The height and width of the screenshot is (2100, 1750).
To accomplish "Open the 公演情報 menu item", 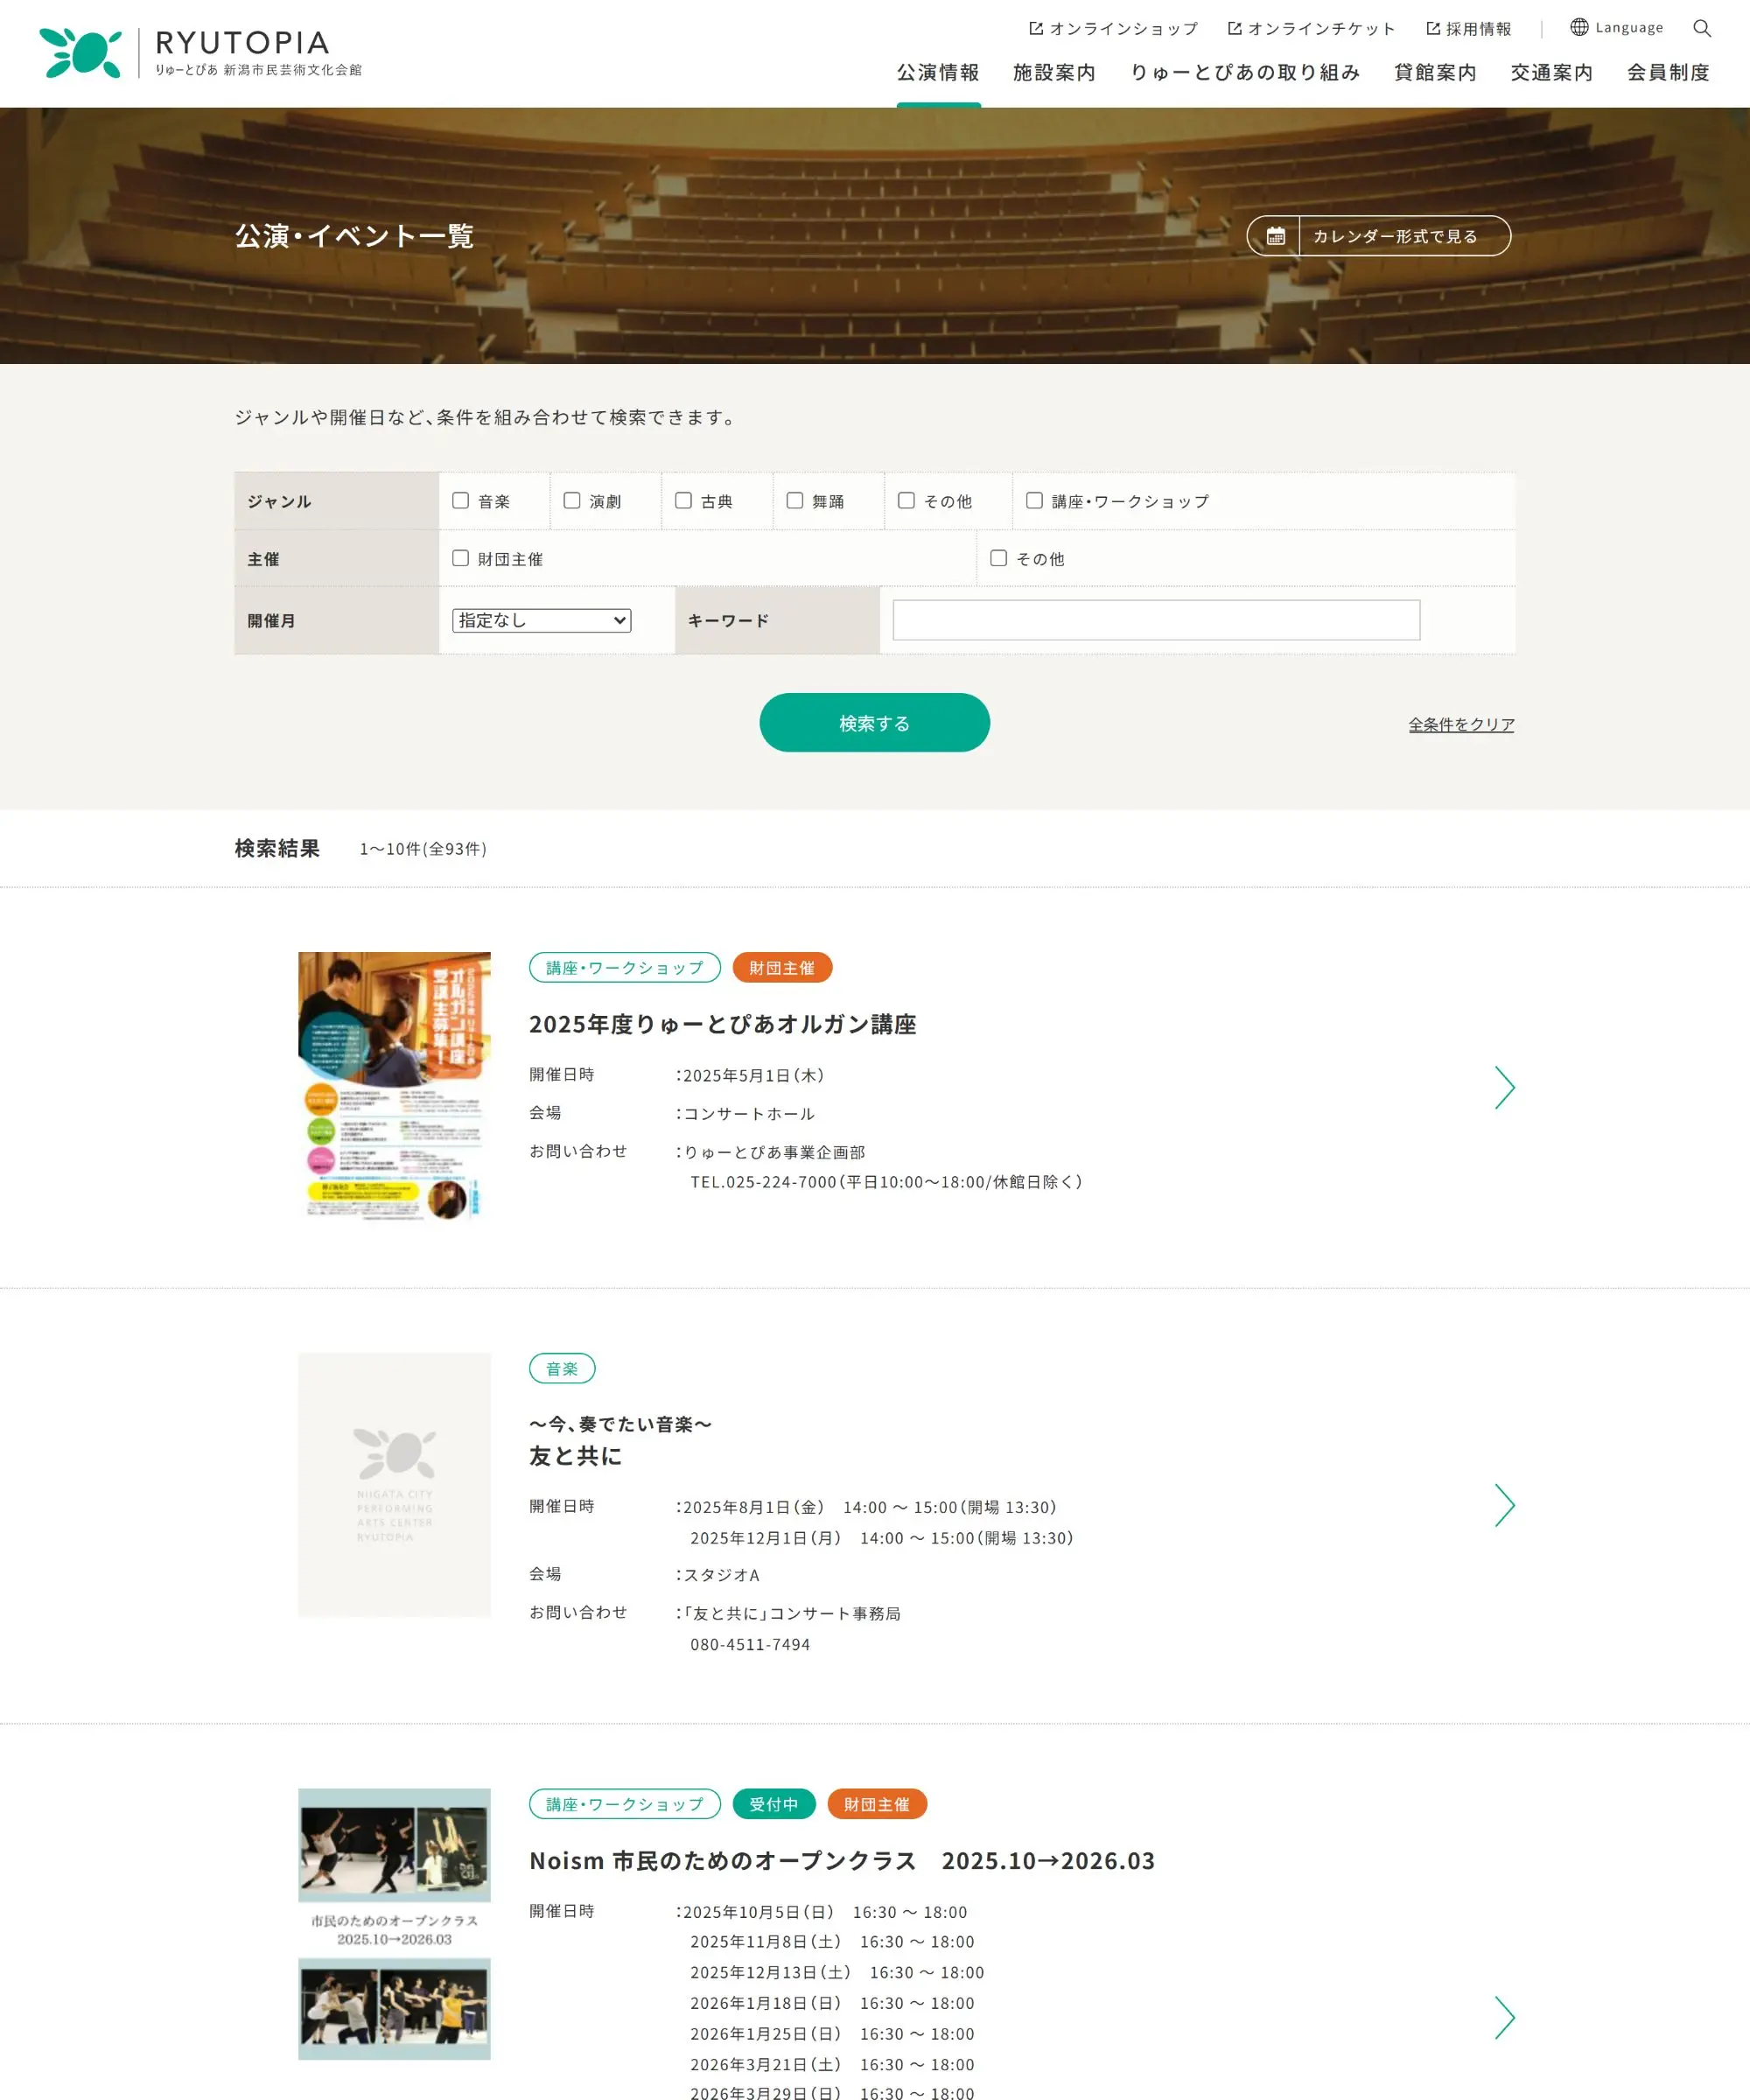I will [x=938, y=72].
